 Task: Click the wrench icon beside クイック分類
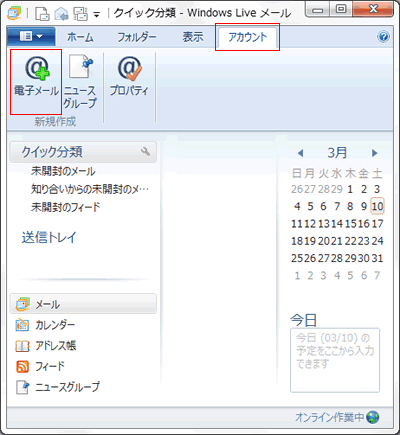[145, 152]
